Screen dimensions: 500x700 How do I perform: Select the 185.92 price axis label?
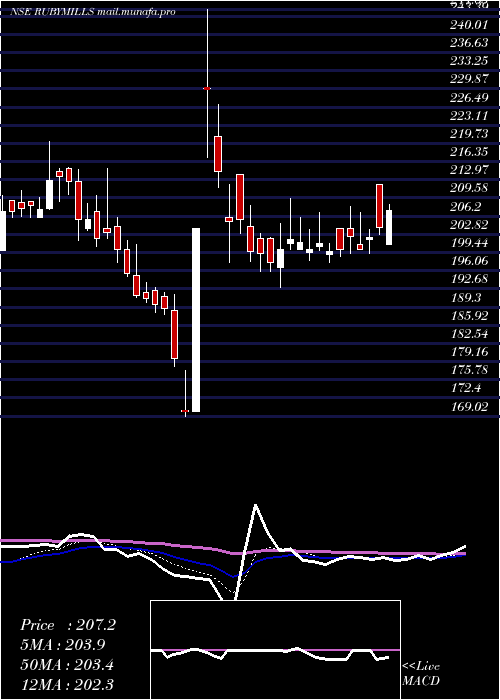tap(469, 316)
